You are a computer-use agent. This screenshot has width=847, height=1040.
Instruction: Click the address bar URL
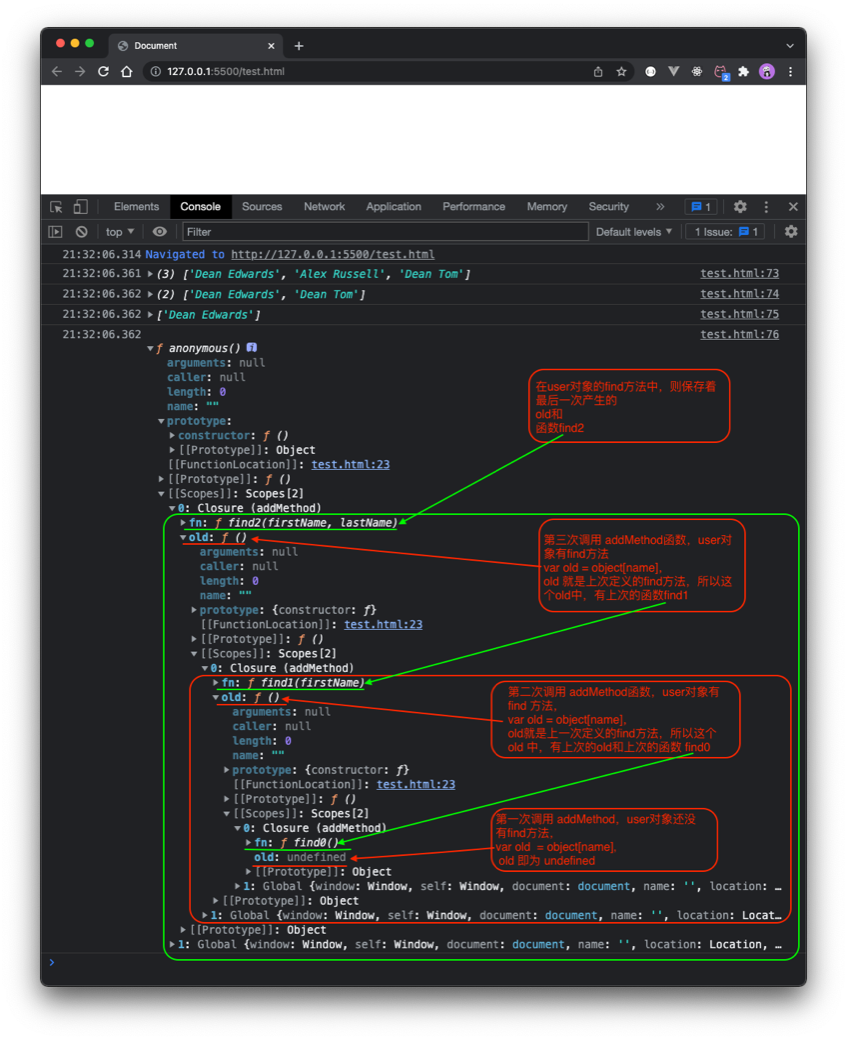click(x=226, y=72)
